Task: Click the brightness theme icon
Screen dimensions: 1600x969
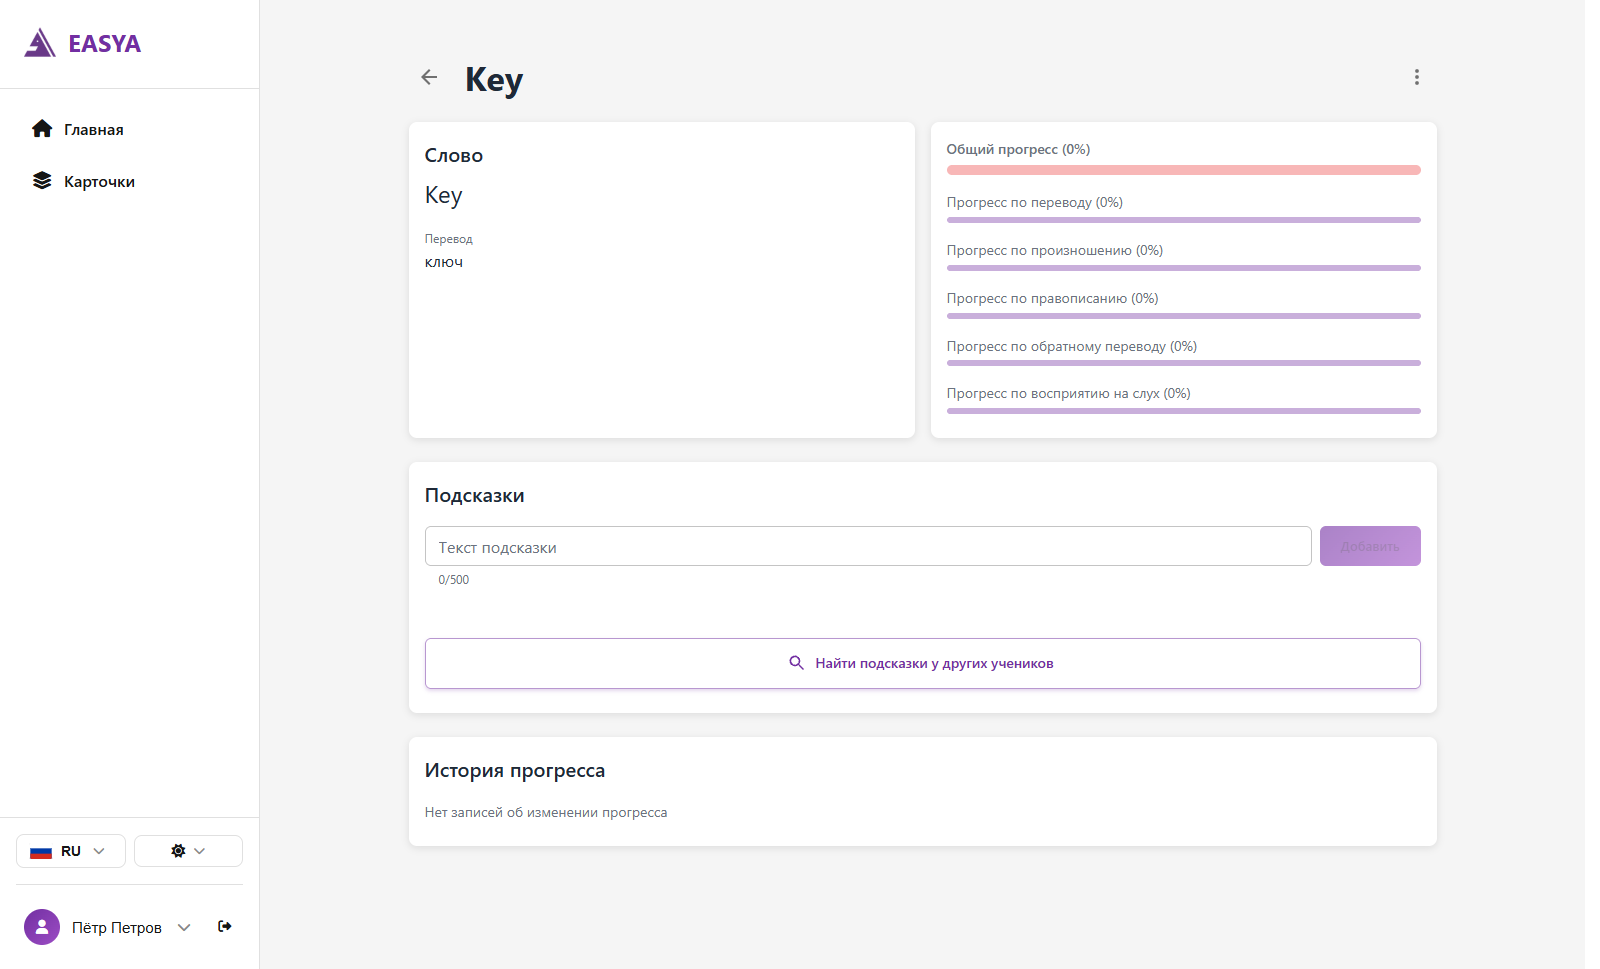Action: coord(178,851)
